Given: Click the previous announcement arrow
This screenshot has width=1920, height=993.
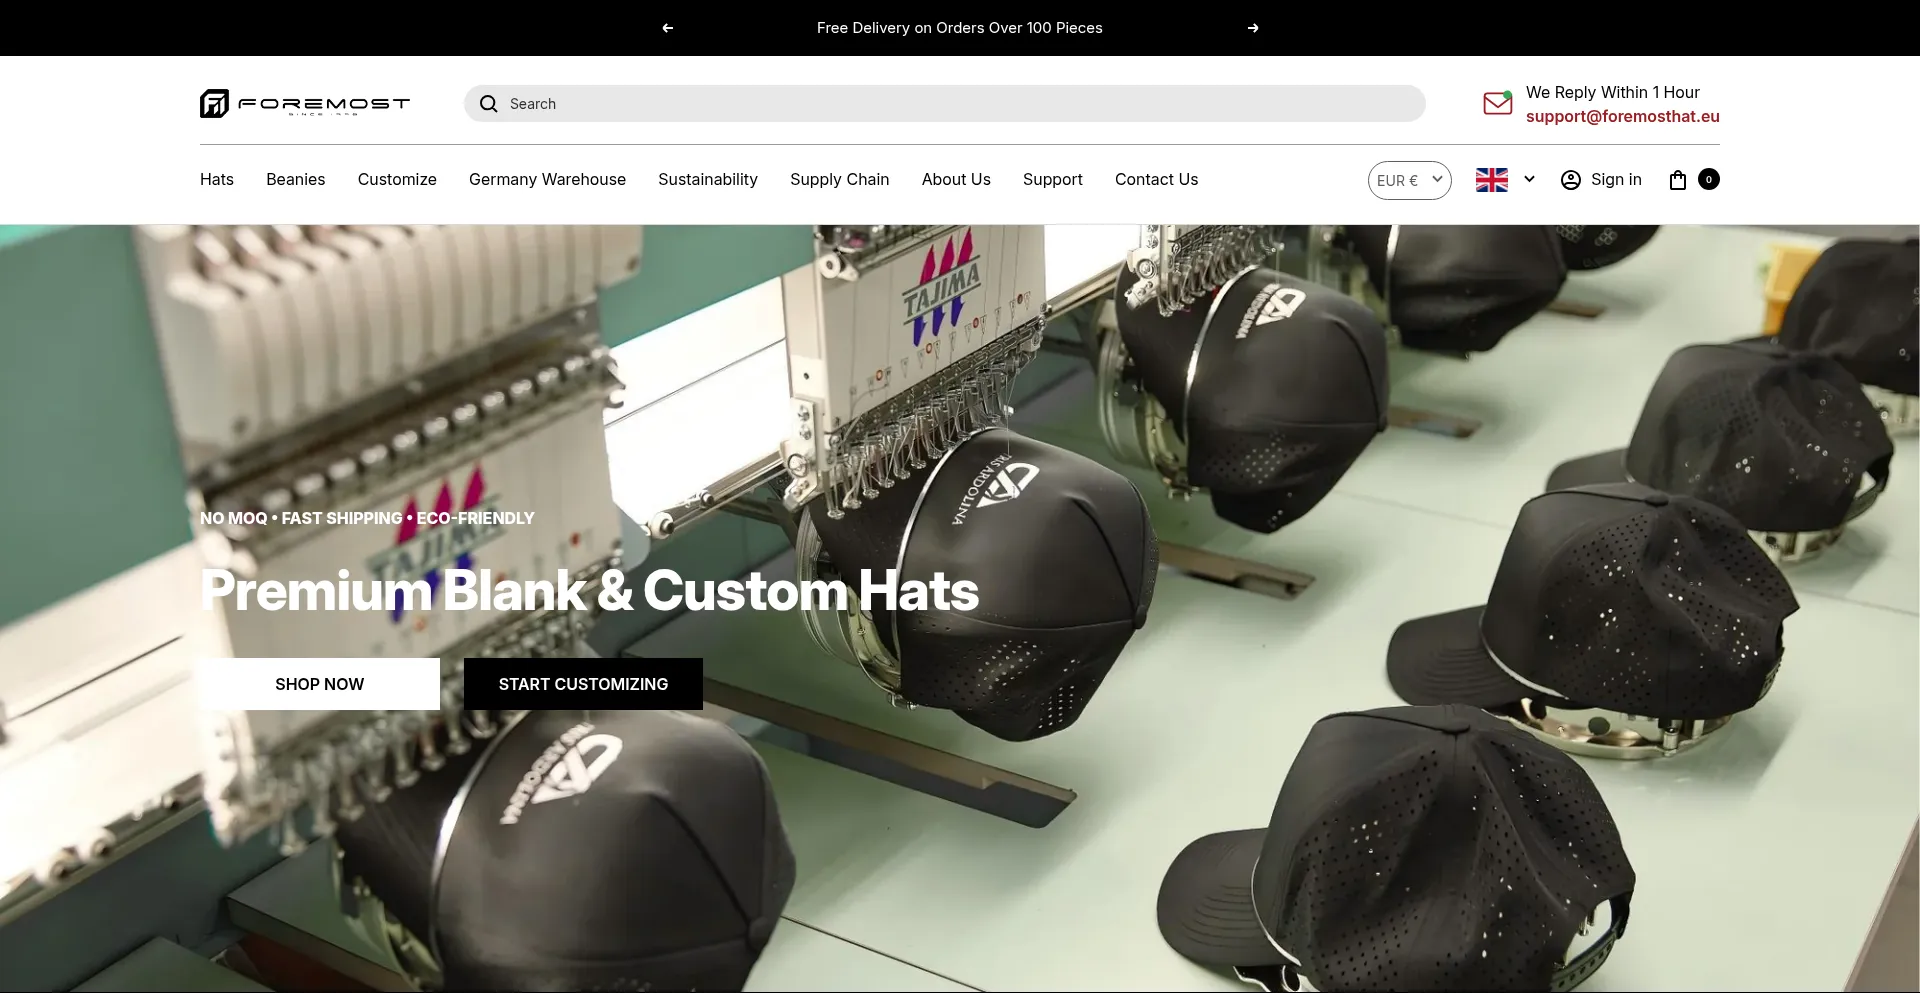Looking at the screenshot, I should click(x=668, y=28).
